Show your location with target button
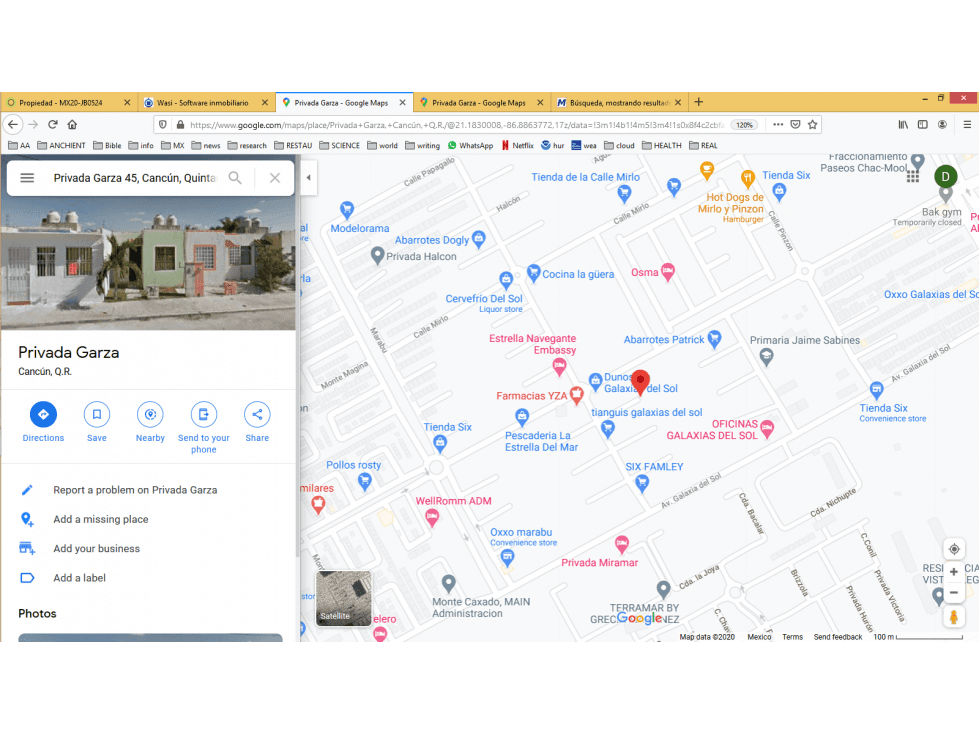This screenshot has height=734, width=979. coord(954,549)
